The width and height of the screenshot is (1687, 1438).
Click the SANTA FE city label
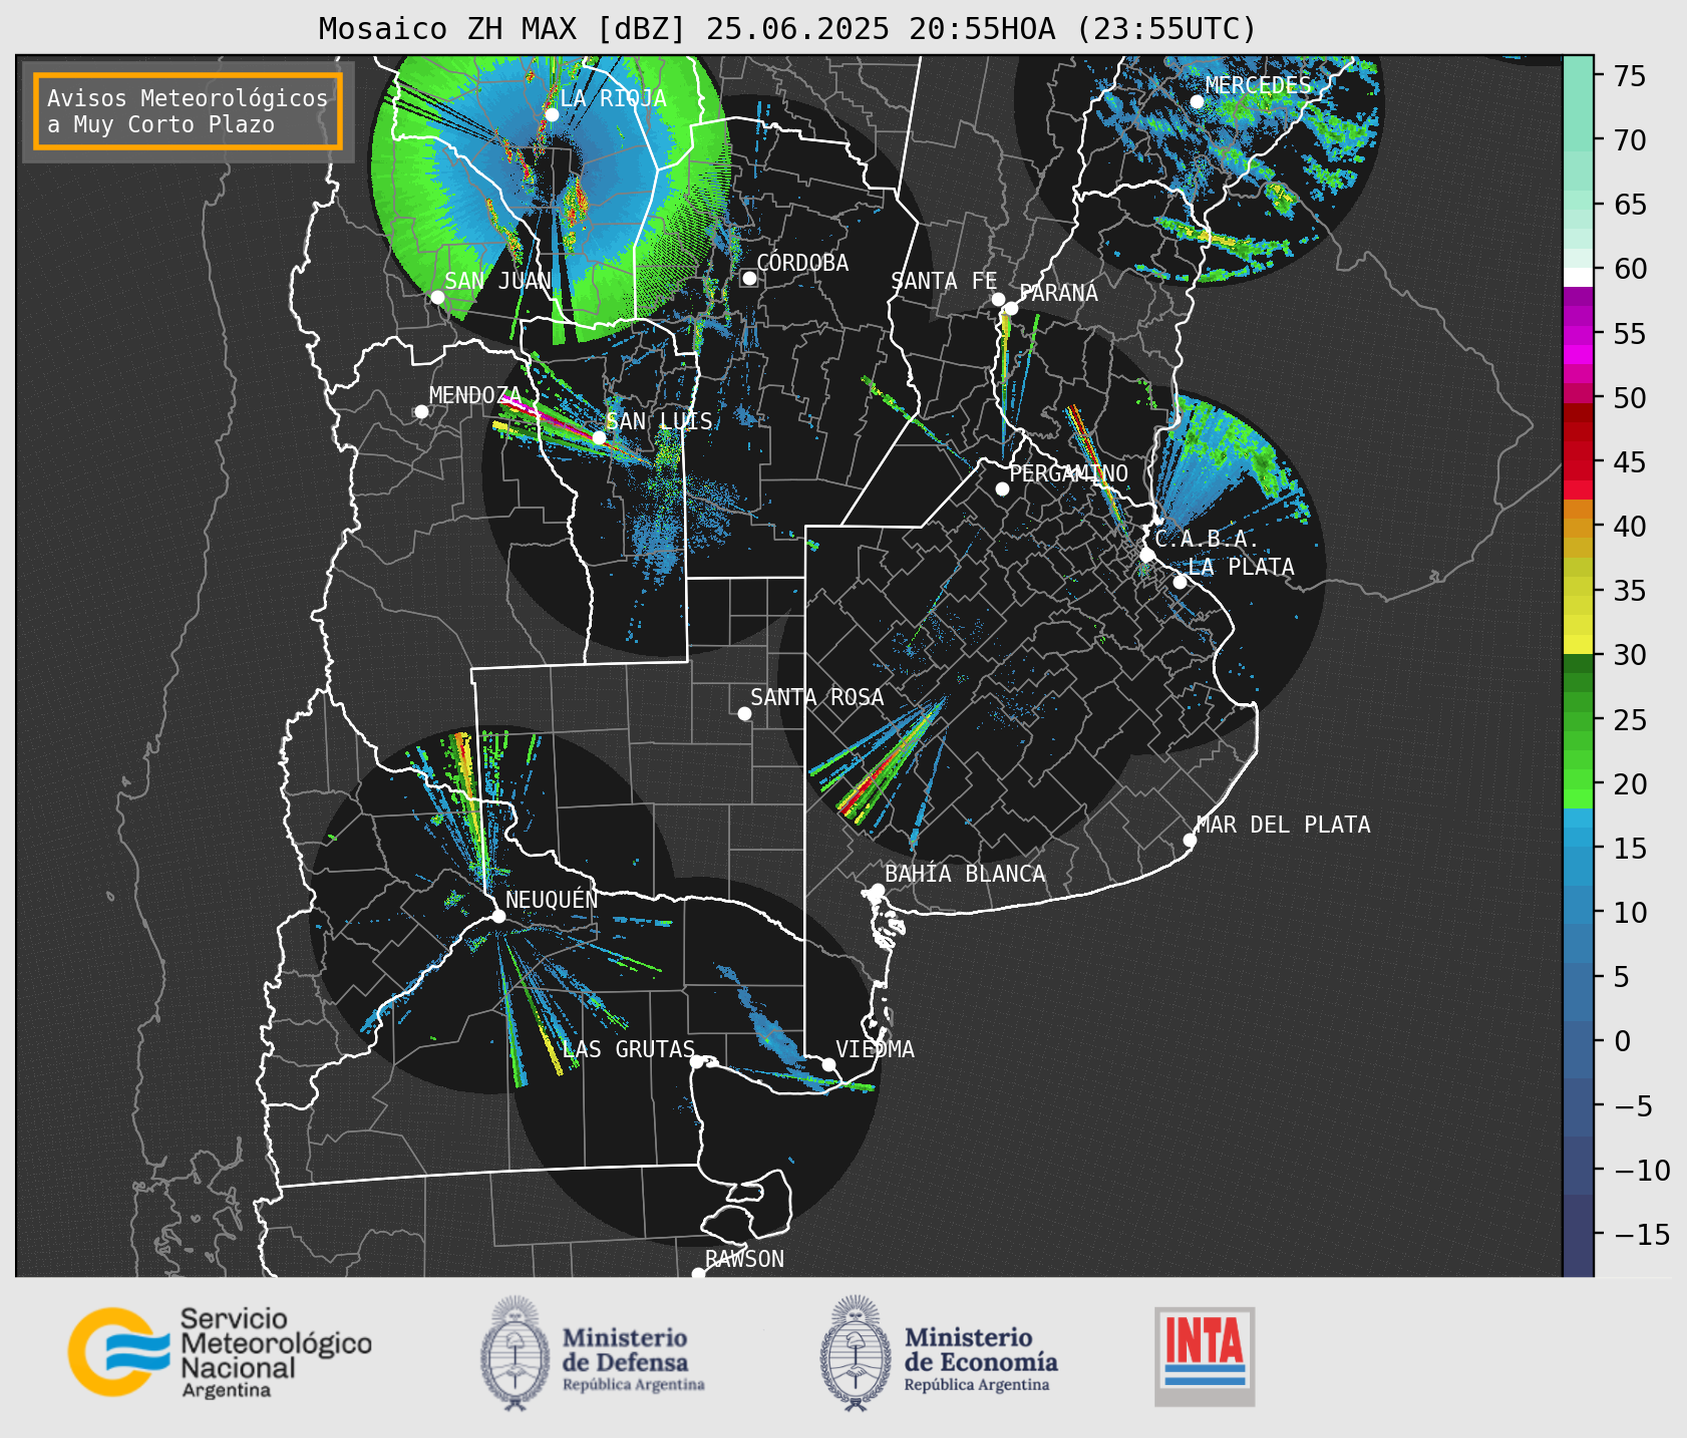pos(944,281)
